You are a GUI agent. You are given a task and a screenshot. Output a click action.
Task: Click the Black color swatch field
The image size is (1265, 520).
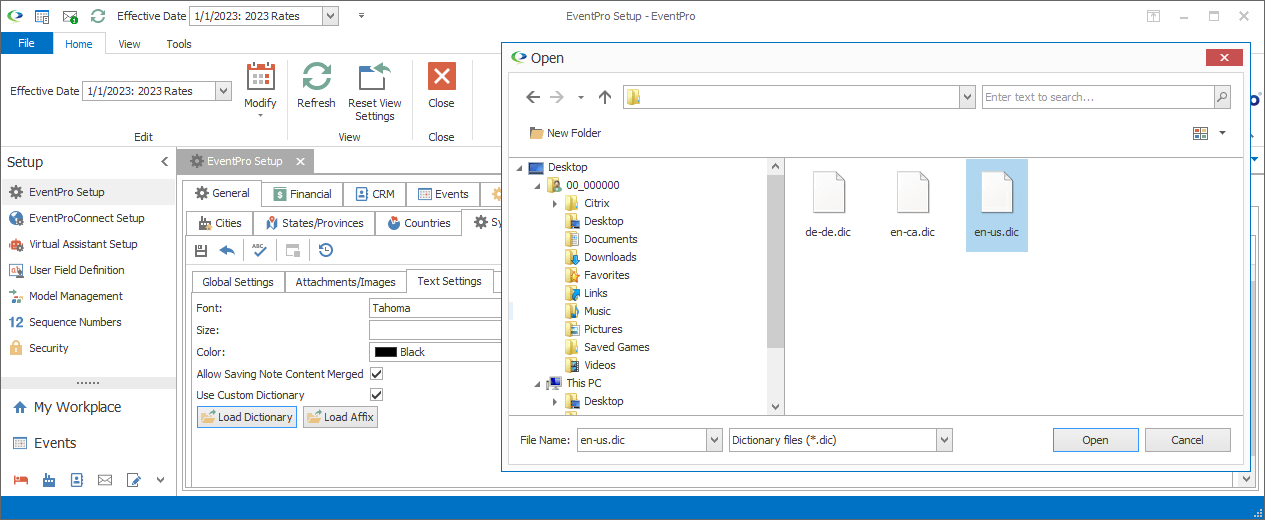(x=435, y=352)
